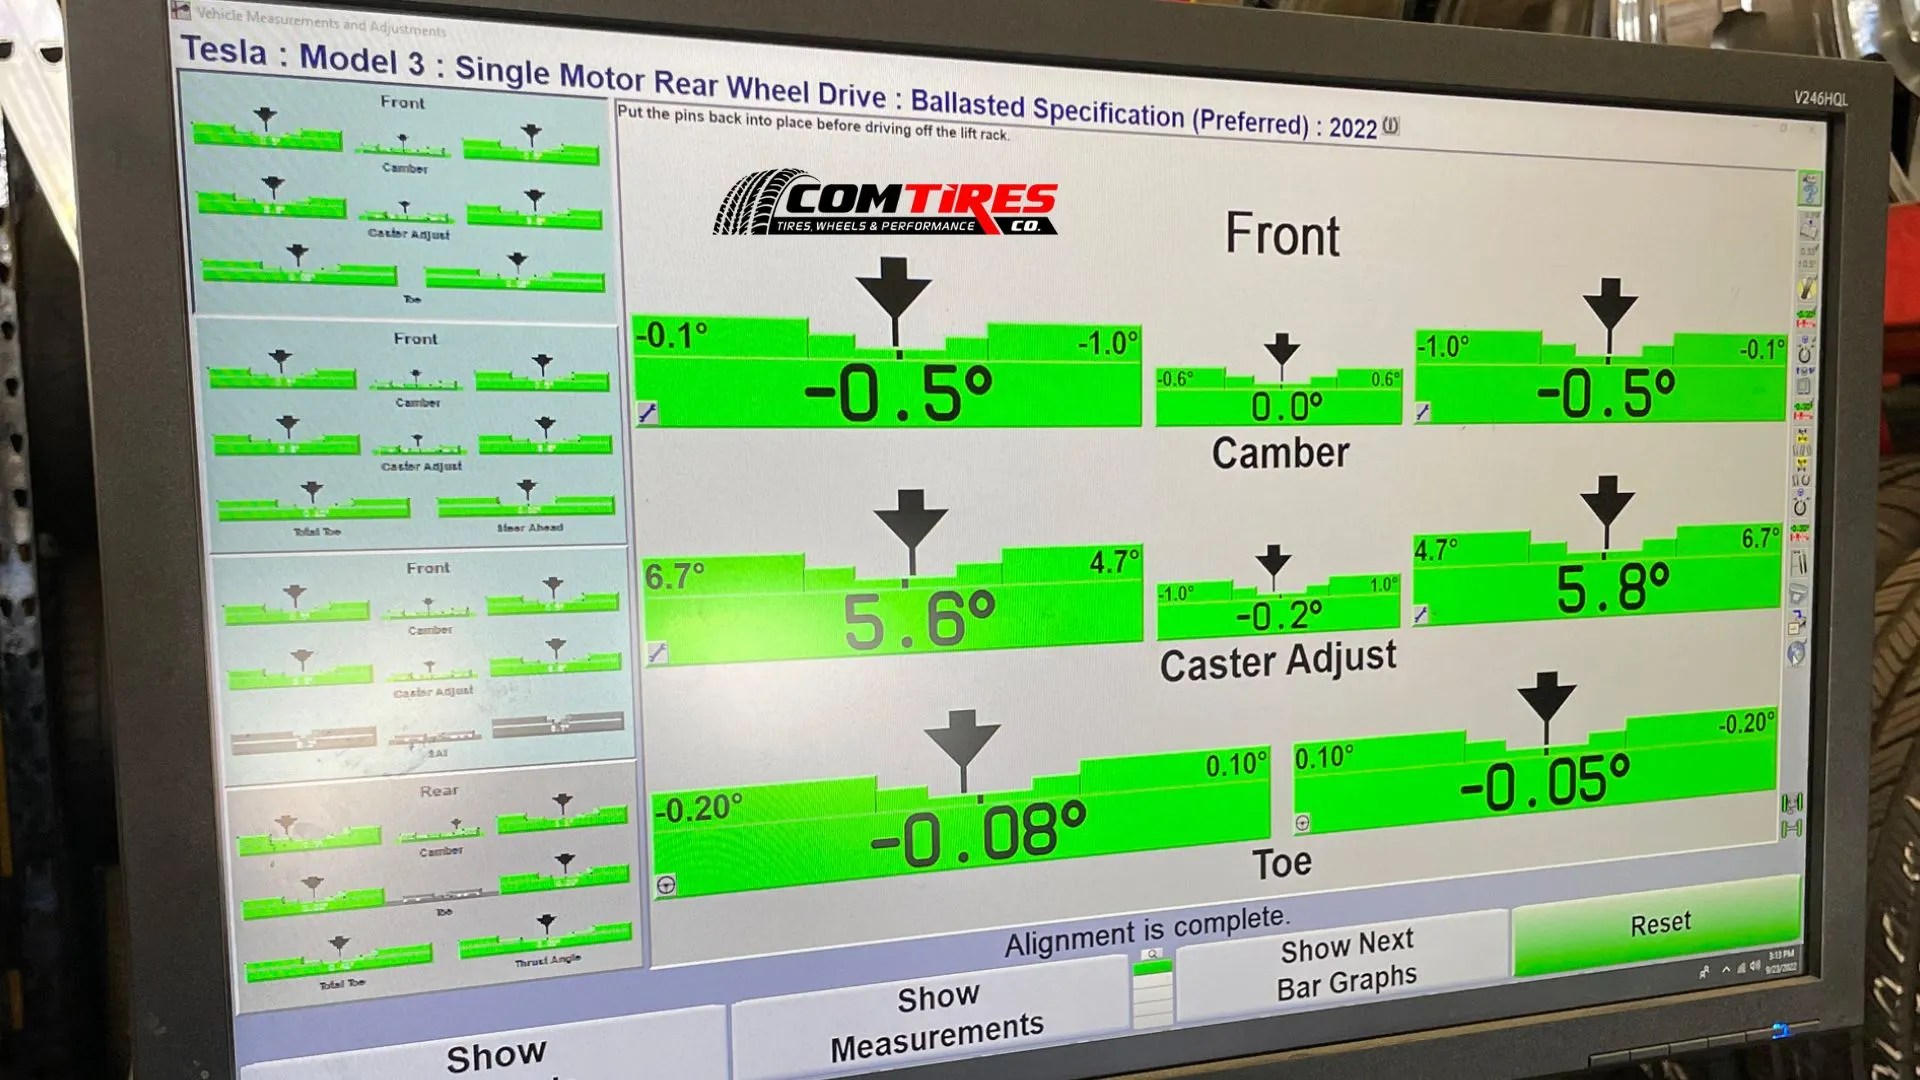Viewport: 1920px width, 1080px height.
Task: Select the green vehicle icon atop the right toolbar
Action: (x=1810, y=188)
